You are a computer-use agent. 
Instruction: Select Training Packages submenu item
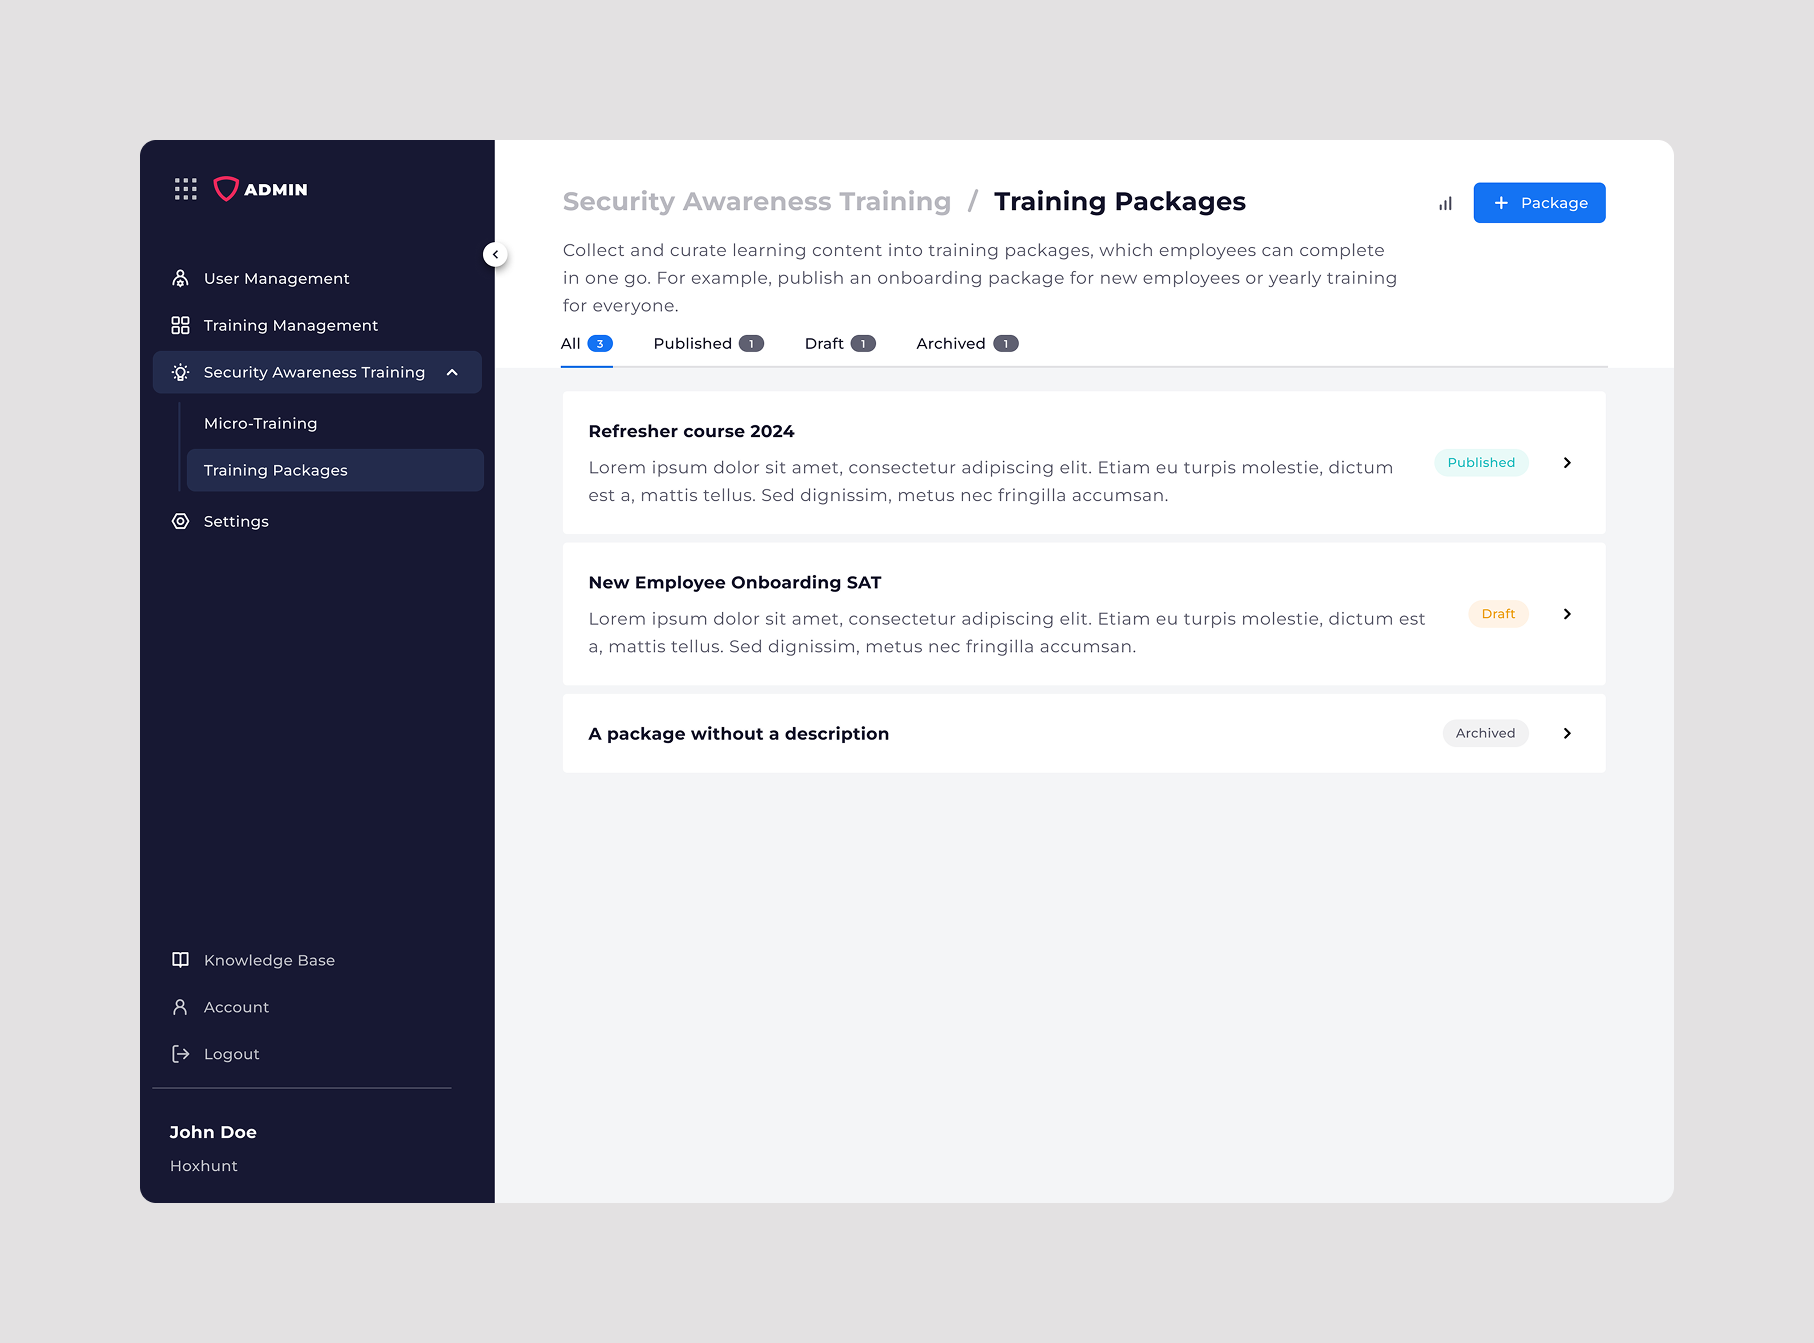tap(335, 470)
